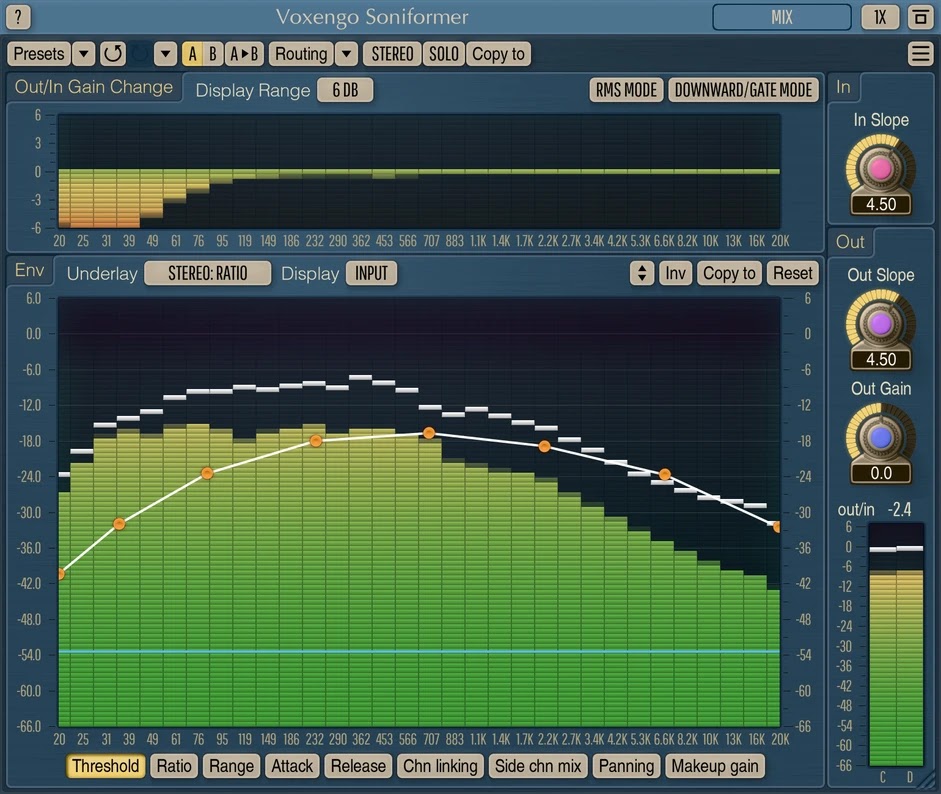Reset the envelope with the Reset button
The height and width of the screenshot is (794, 941).
click(792, 274)
